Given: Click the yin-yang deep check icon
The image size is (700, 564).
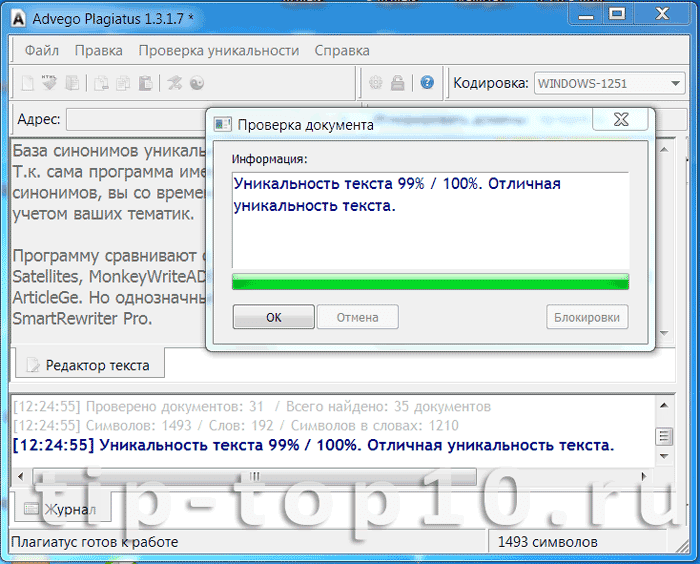Looking at the screenshot, I should [197, 83].
